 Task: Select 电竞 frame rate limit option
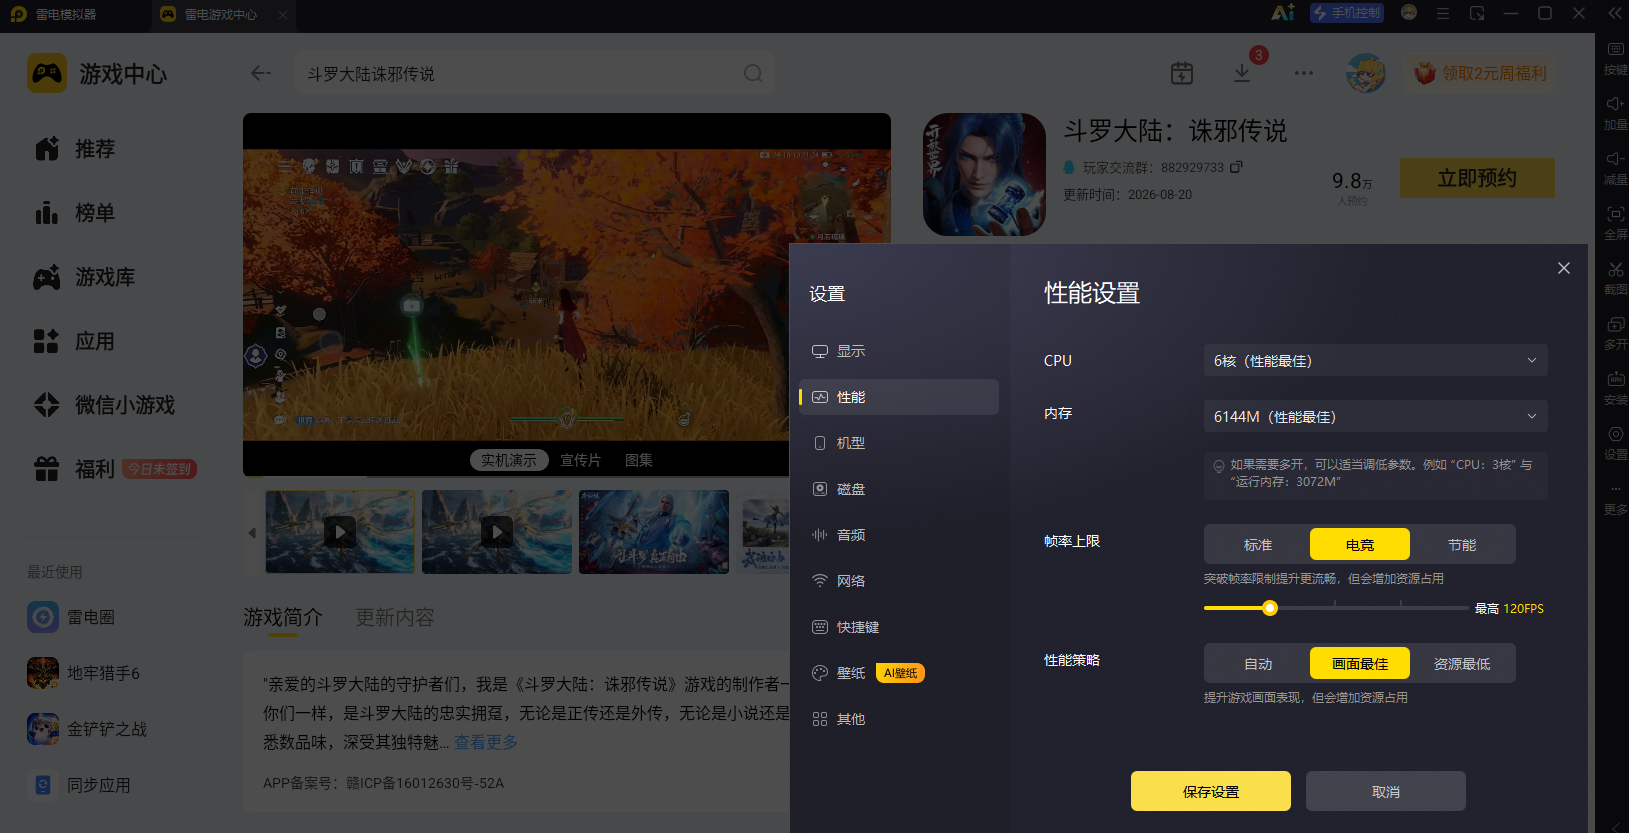click(1360, 544)
